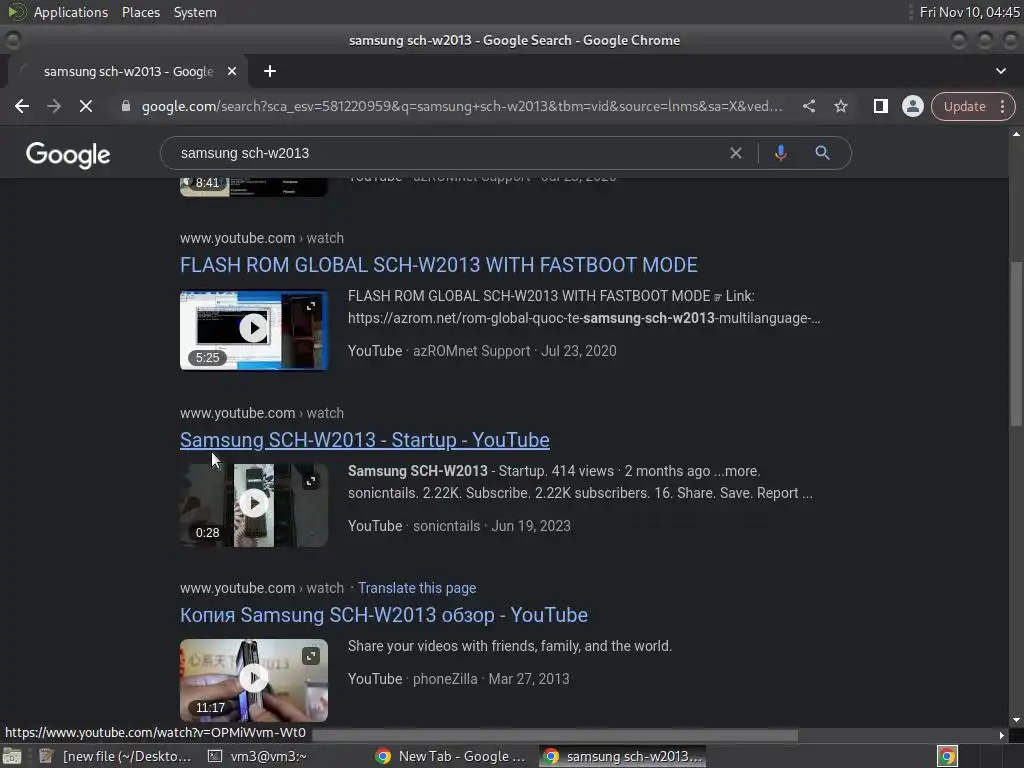Screen dimensions: 1024x768
Task: Play the 0:28 Startup video thumbnail
Action: coord(253,504)
